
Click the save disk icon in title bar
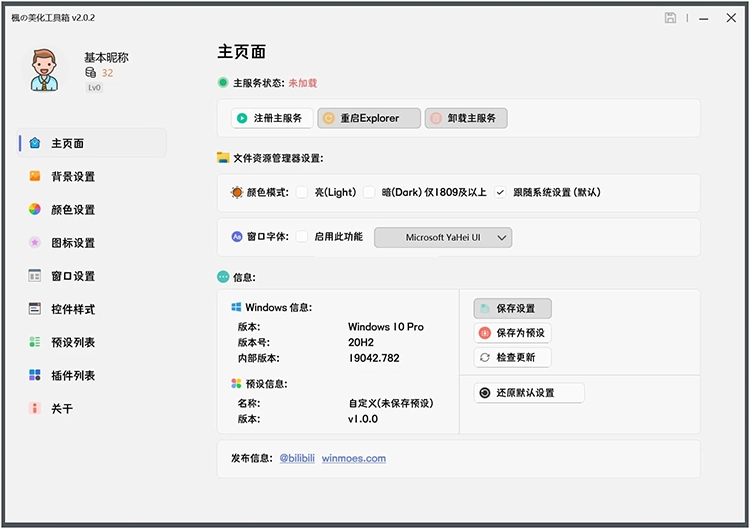(x=670, y=18)
